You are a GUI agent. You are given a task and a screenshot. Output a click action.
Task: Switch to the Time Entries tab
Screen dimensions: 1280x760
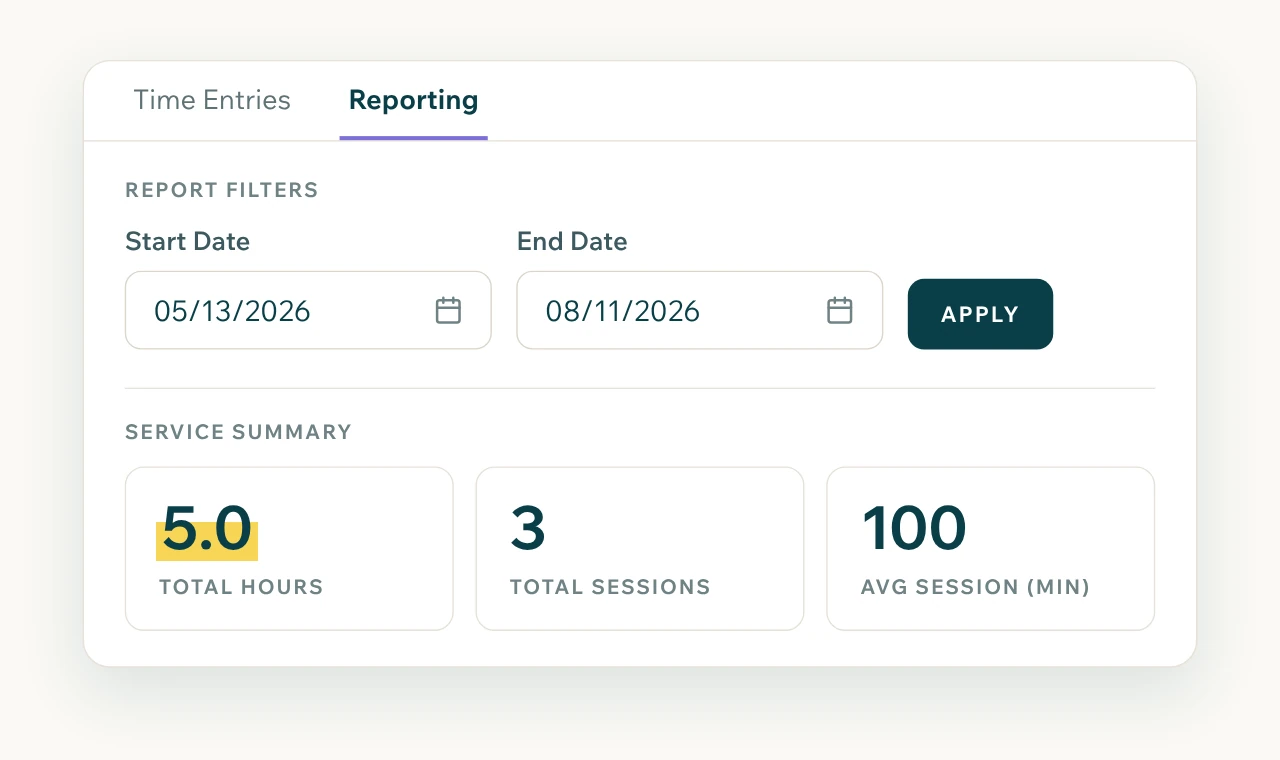tap(212, 100)
